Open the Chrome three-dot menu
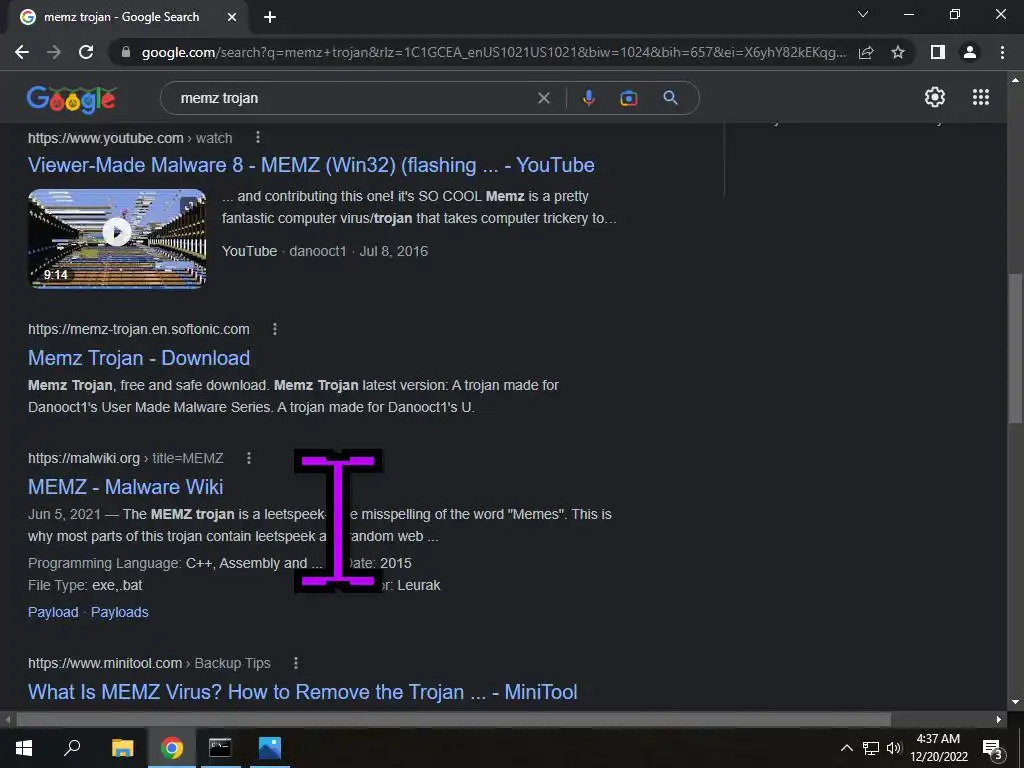 tap(1002, 52)
